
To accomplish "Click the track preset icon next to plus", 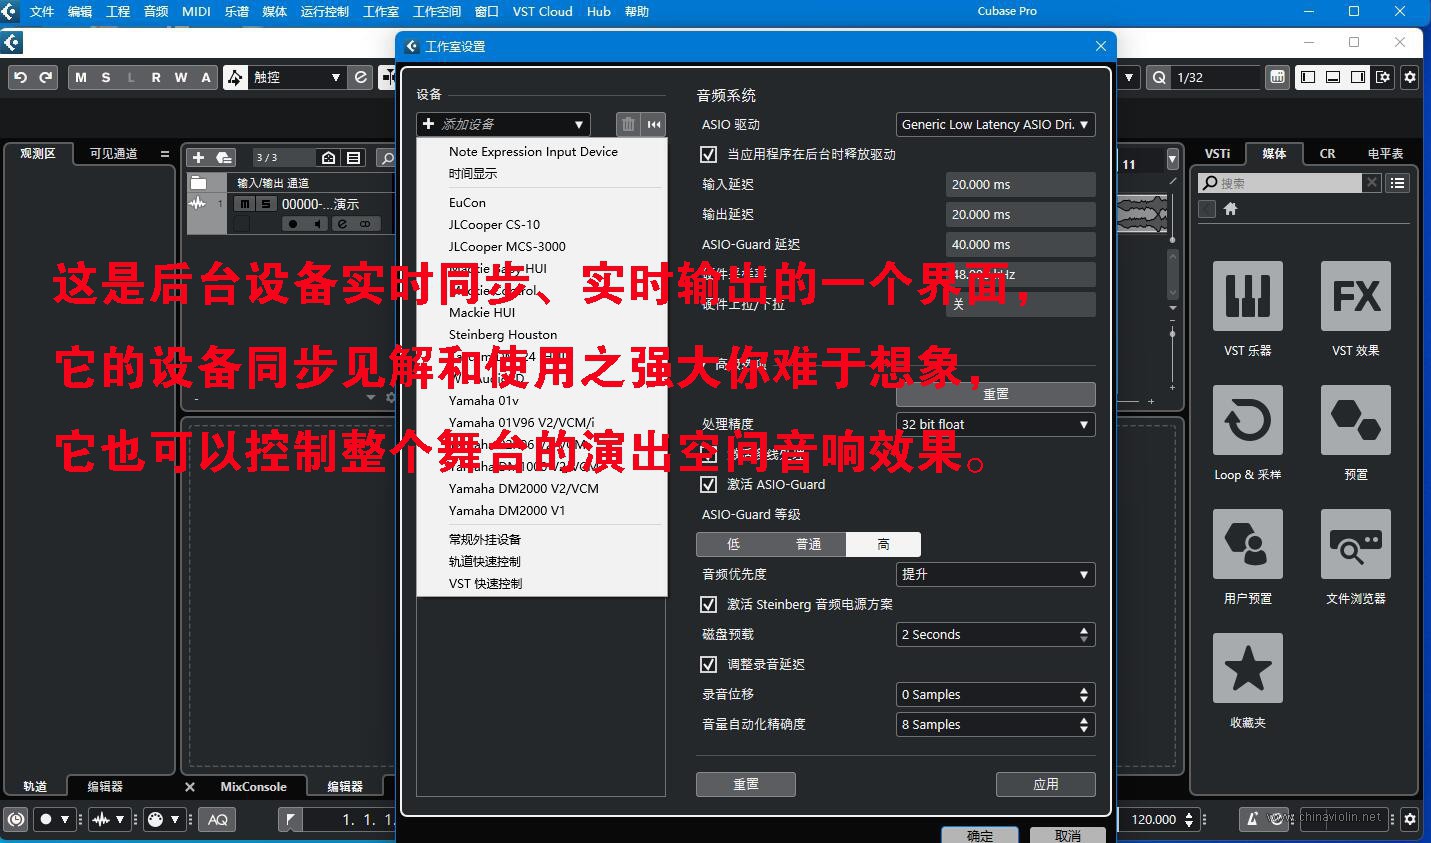I will pyautogui.click(x=224, y=157).
